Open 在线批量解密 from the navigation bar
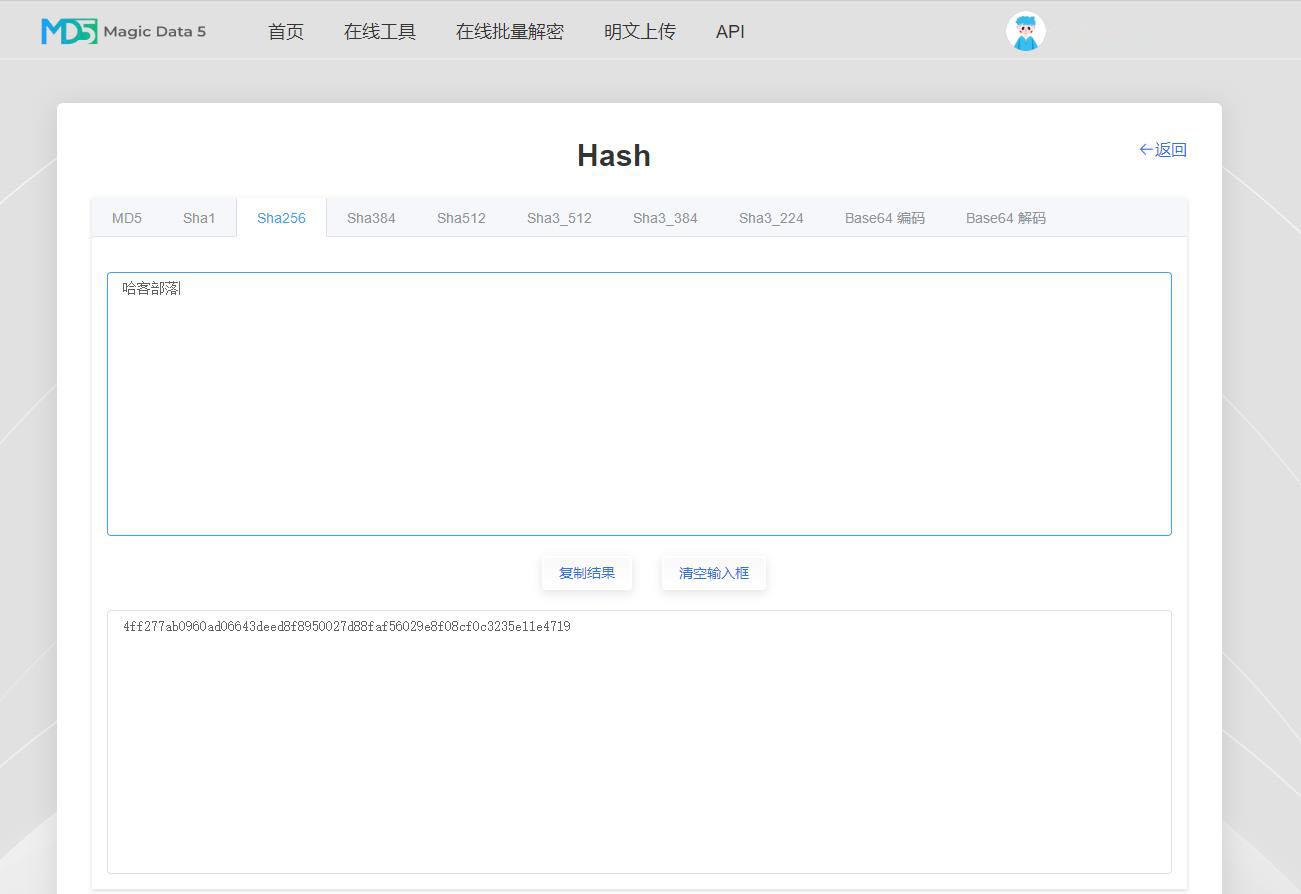The width and height of the screenshot is (1301, 894). click(x=509, y=31)
